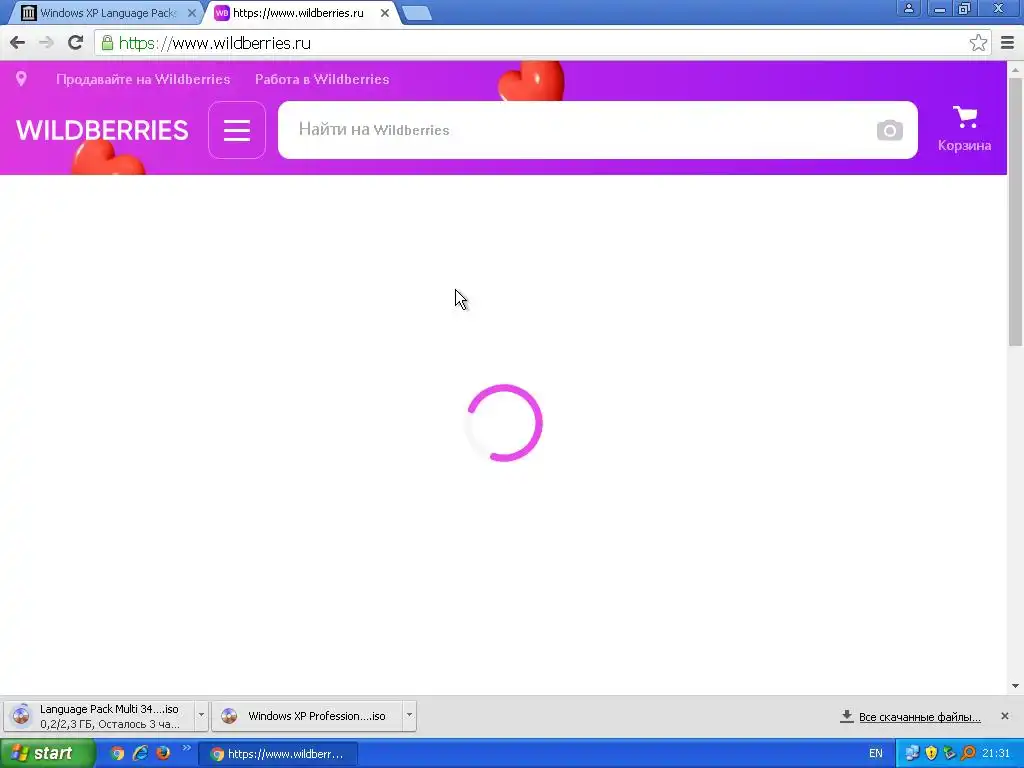Click the browser back arrow
Screen dimensions: 1024x768
18,43
